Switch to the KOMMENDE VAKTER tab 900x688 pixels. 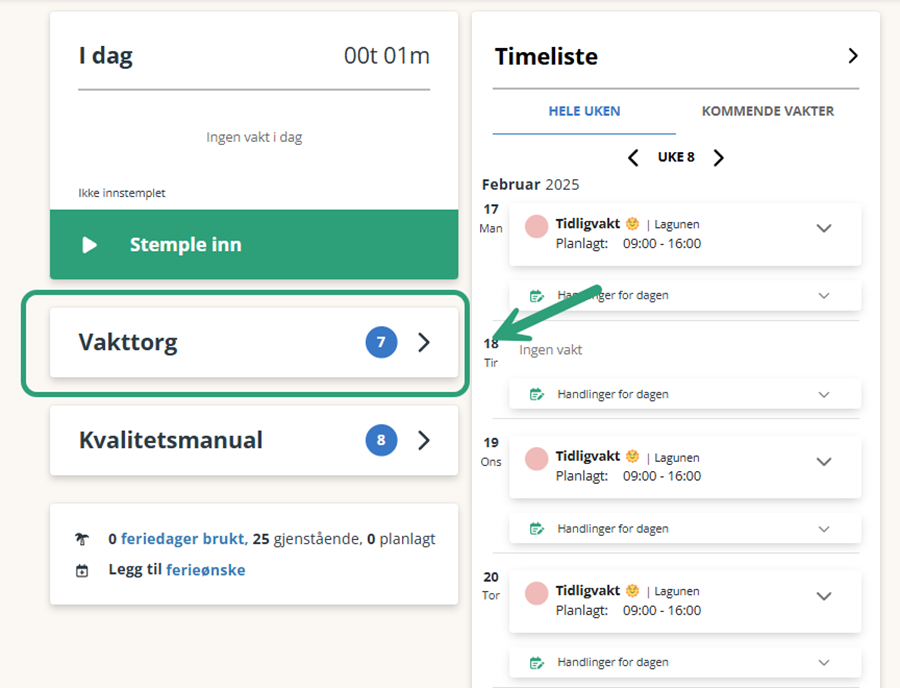(x=767, y=111)
